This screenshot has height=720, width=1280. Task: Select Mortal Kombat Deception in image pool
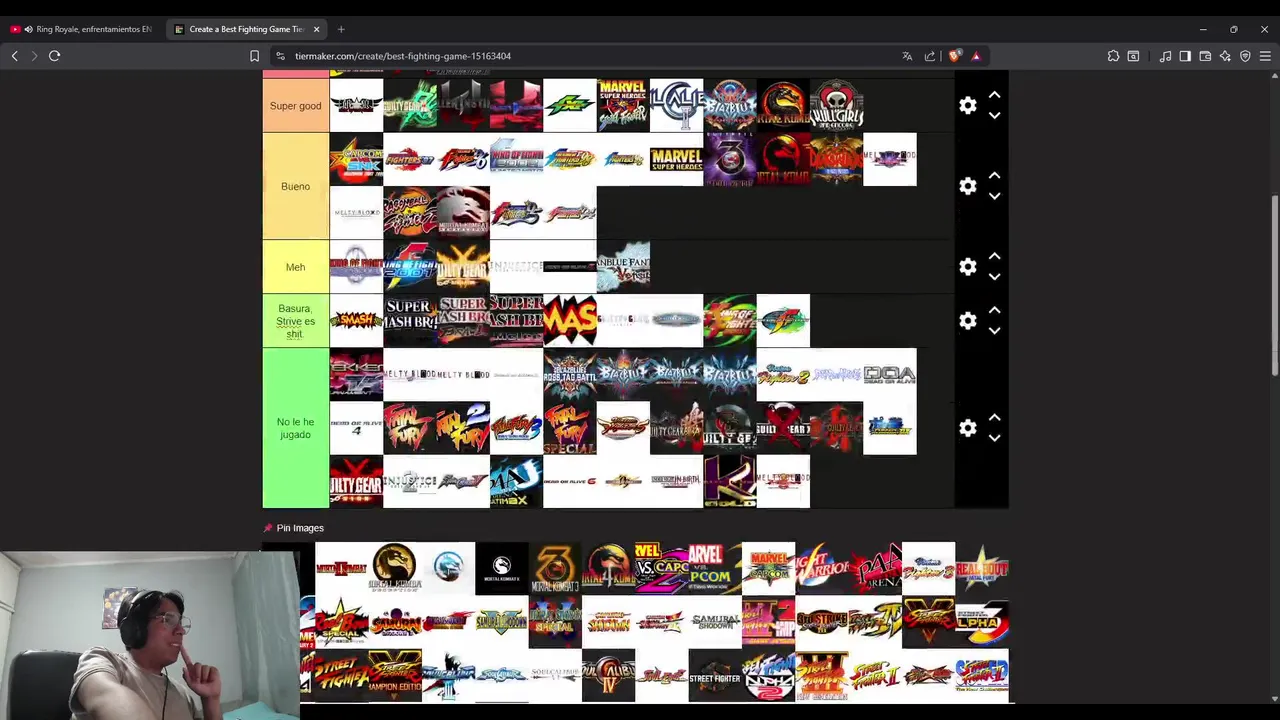[395, 568]
